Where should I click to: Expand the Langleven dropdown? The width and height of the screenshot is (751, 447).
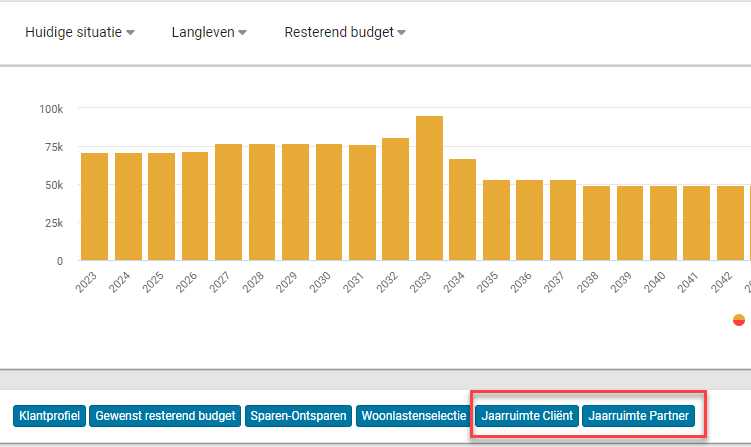pos(208,32)
